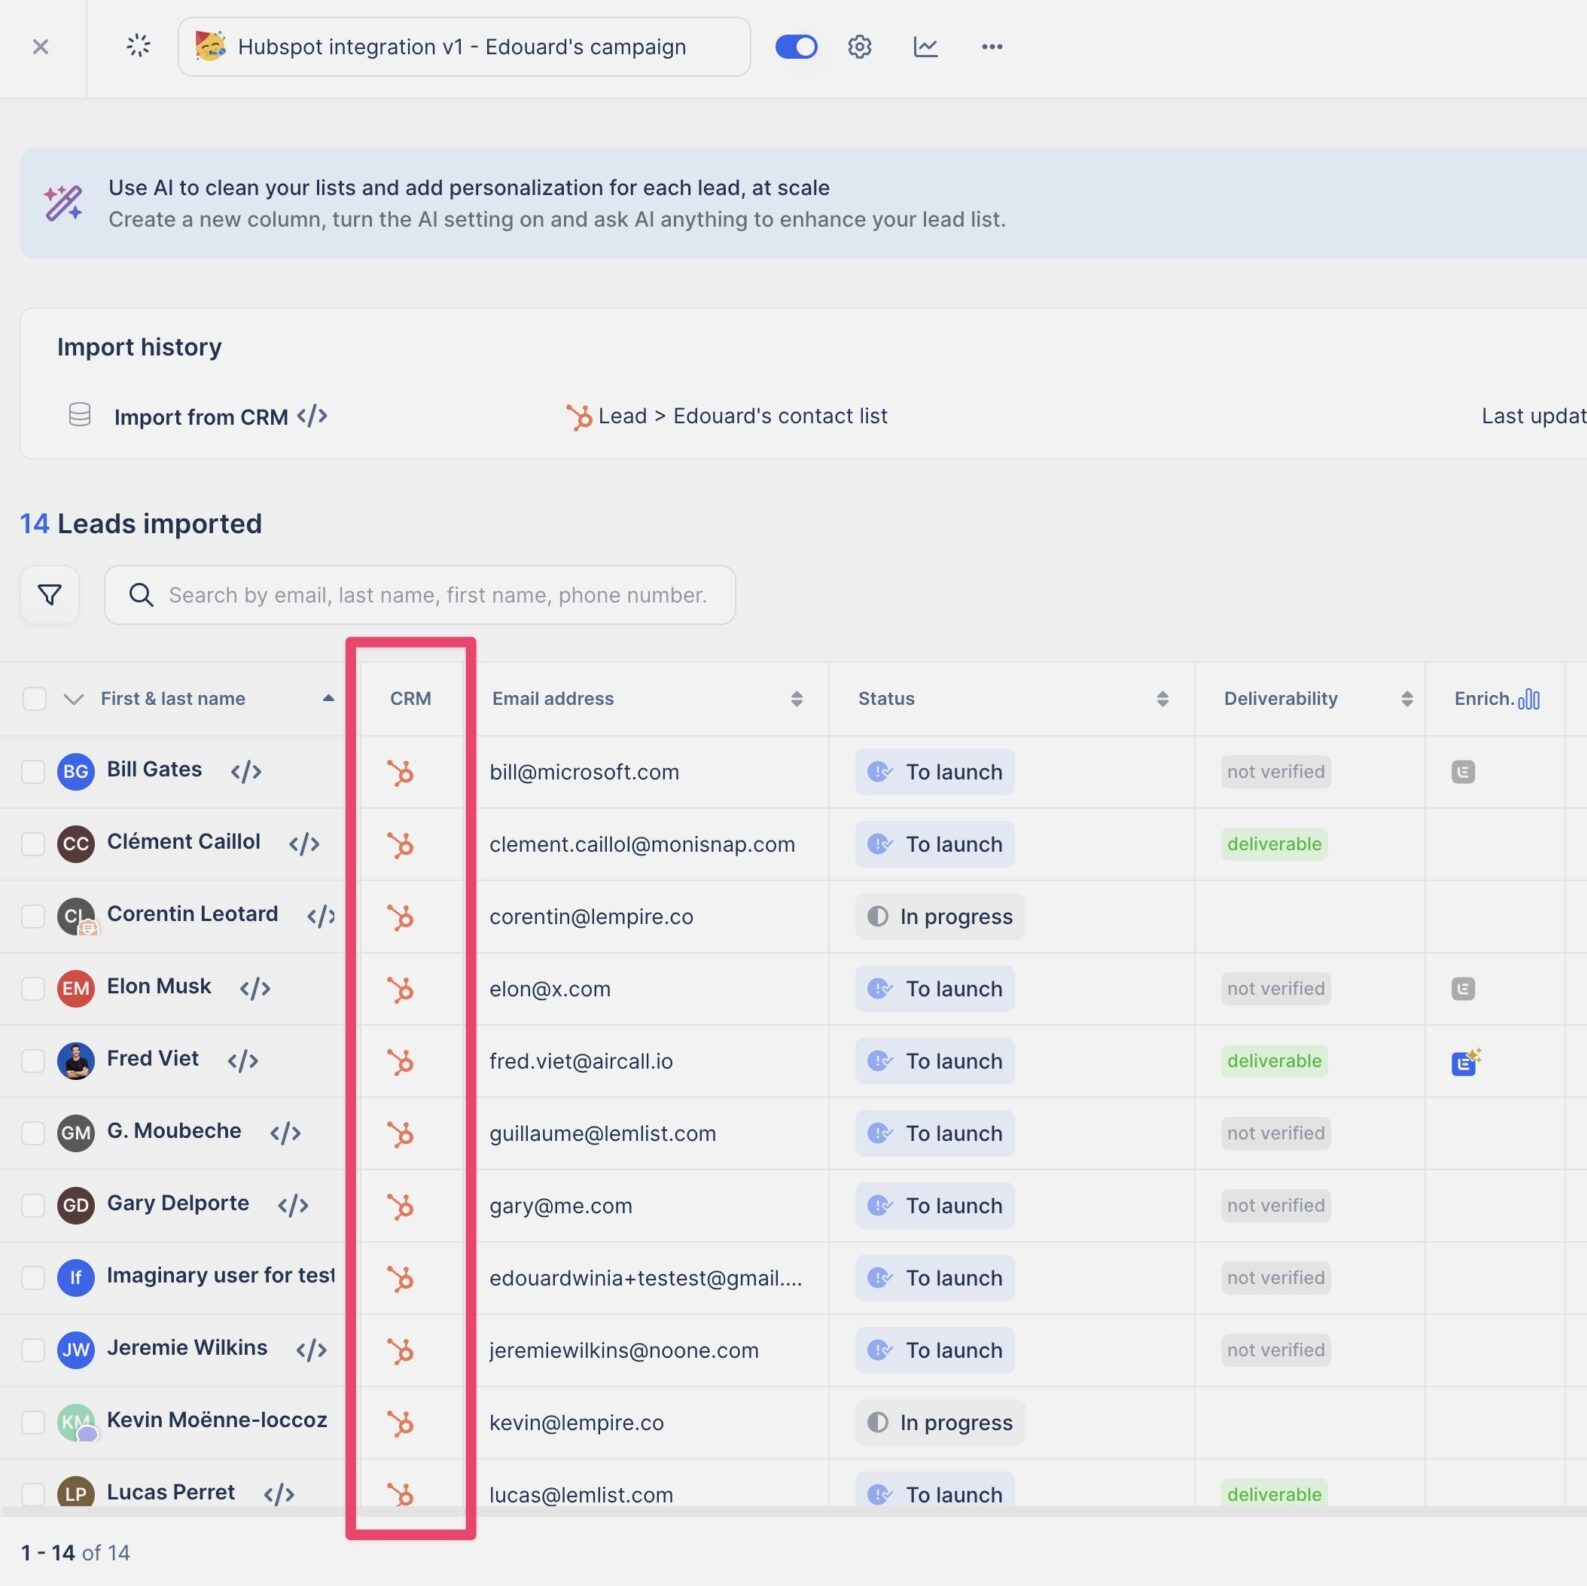
Task: Sort by Deliverability column arrows
Action: point(1407,699)
